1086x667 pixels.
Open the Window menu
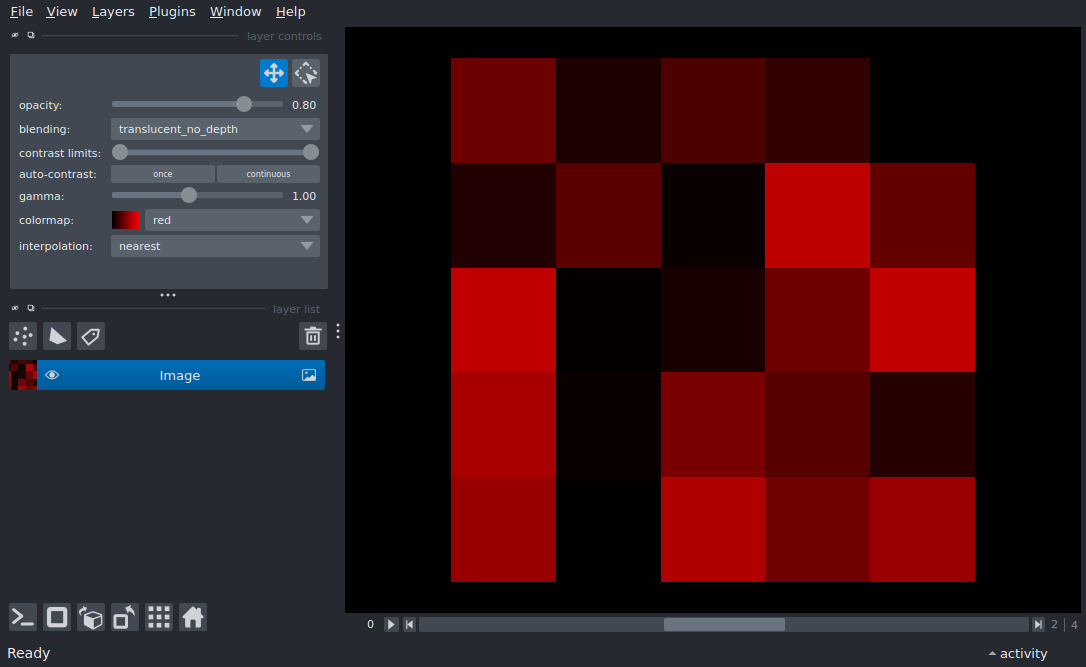(235, 12)
